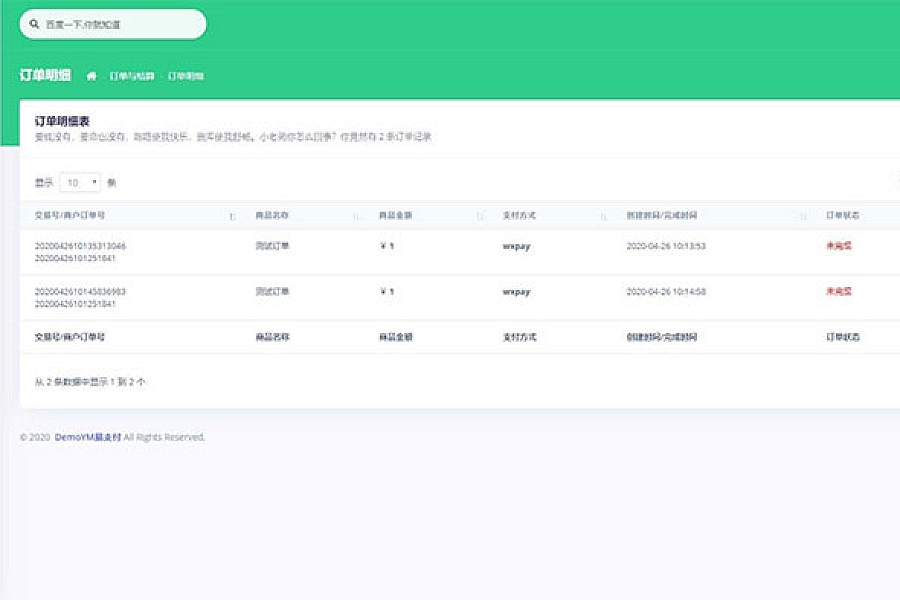
Task: Click timestamp 2020-04-26 10:13:53
Action: [x=666, y=246]
